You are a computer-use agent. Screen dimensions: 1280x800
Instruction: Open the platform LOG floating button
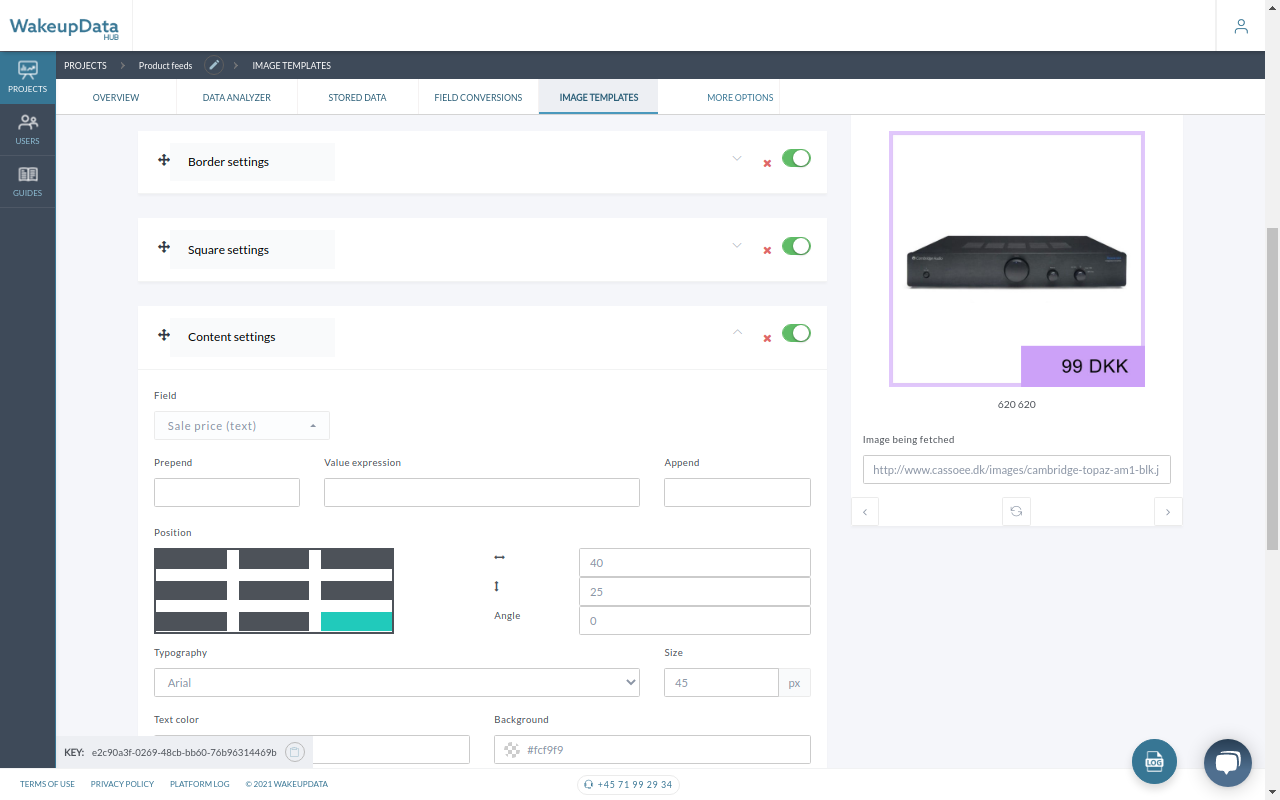(x=1154, y=762)
